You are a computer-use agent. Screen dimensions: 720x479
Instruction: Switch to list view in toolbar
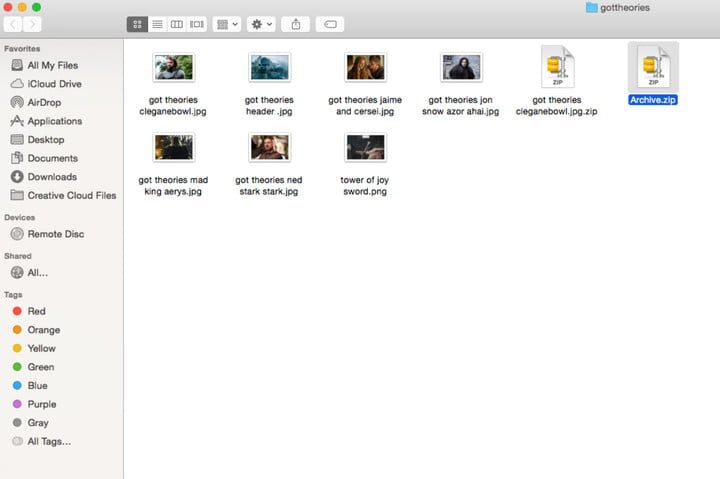coord(157,24)
